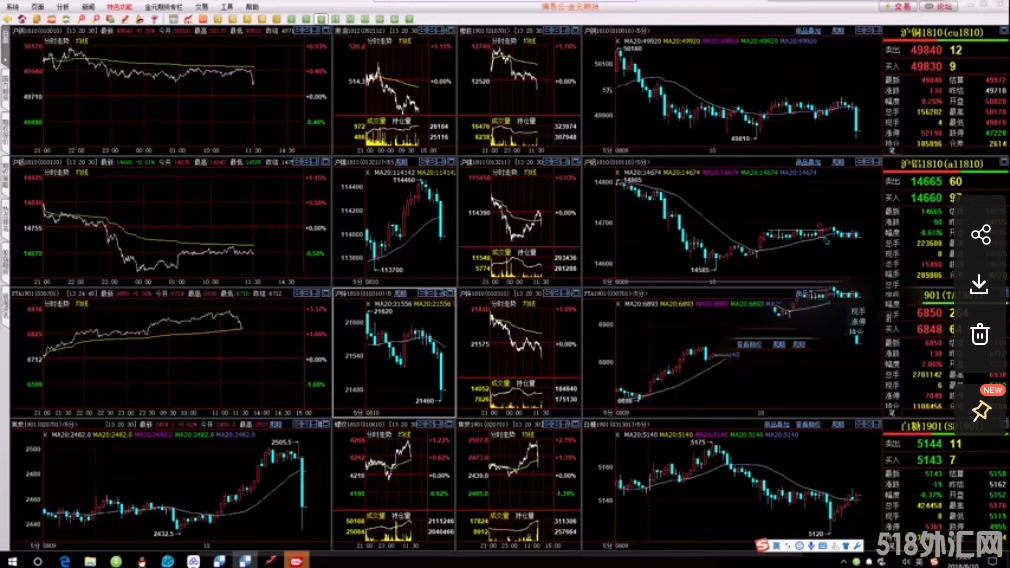Click the trash delete icon on overlay
1010x568 pixels.
click(x=980, y=334)
